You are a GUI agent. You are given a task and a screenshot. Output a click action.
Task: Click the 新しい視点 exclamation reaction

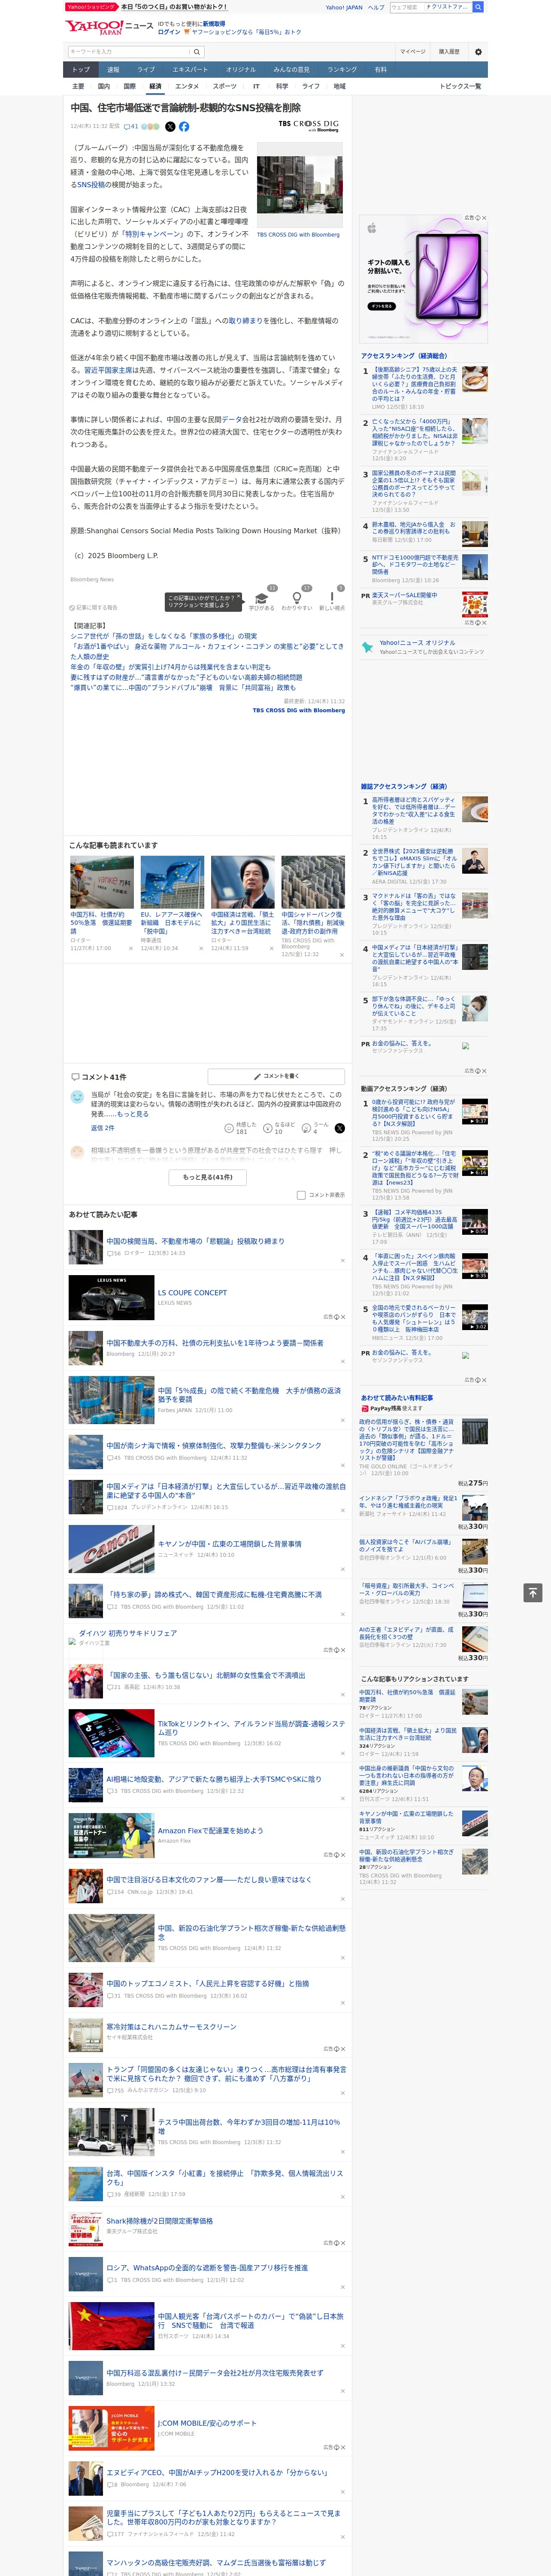point(332,598)
